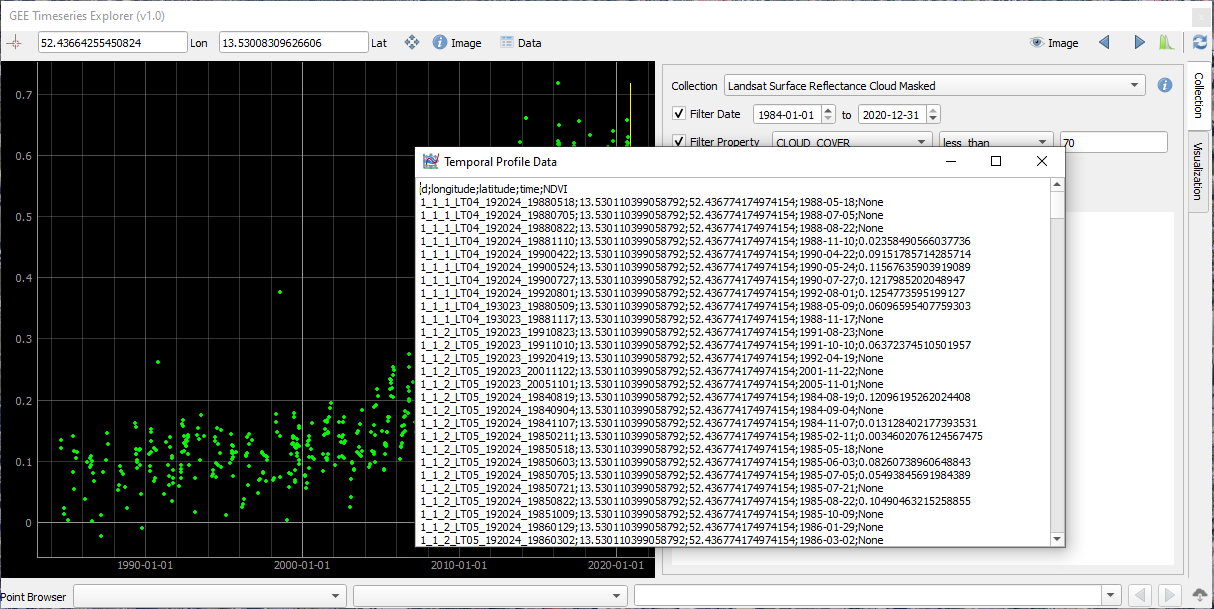Expand the CLOUD_COVER property dropdown
The width and height of the screenshot is (1214, 609).
coord(853,142)
